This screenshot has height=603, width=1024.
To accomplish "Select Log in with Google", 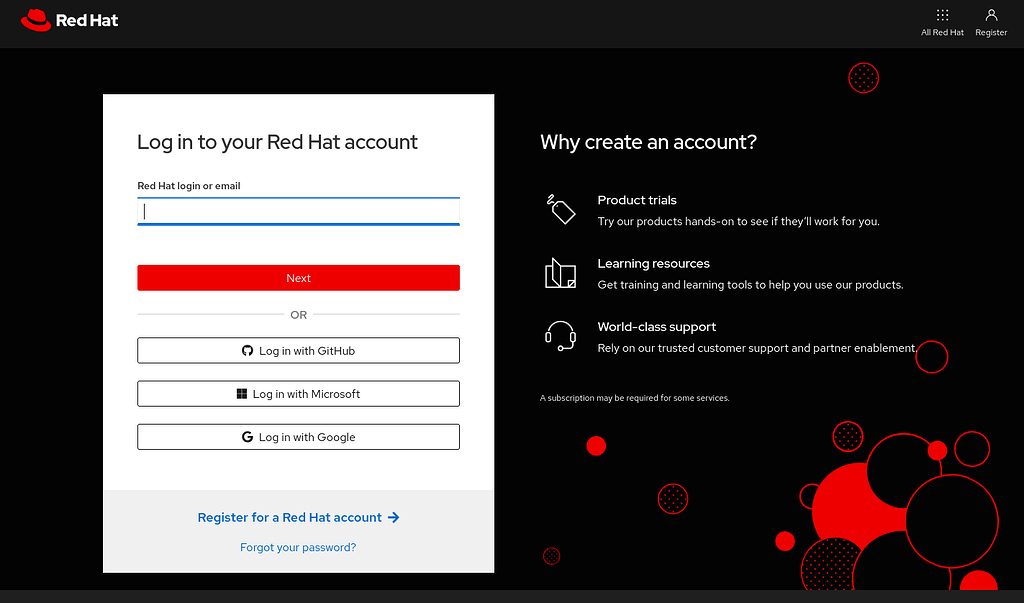I will coord(298,436).
